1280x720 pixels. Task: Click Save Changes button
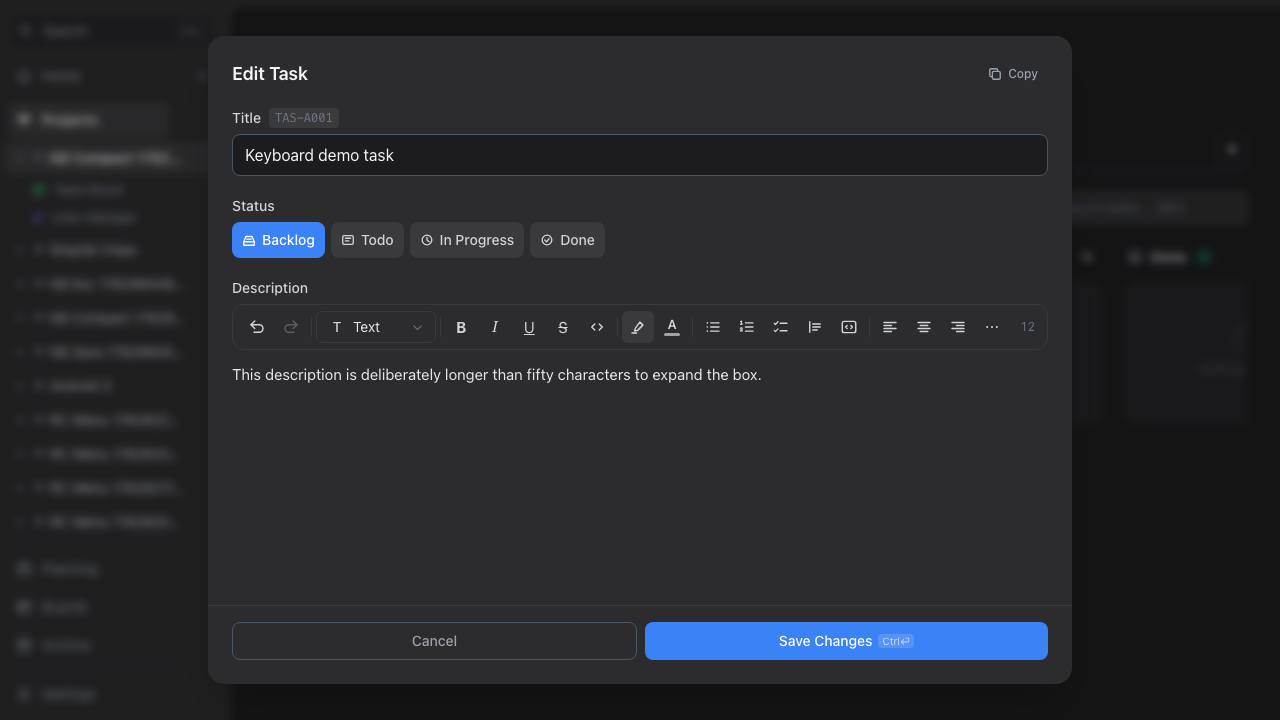click(846, 641)
